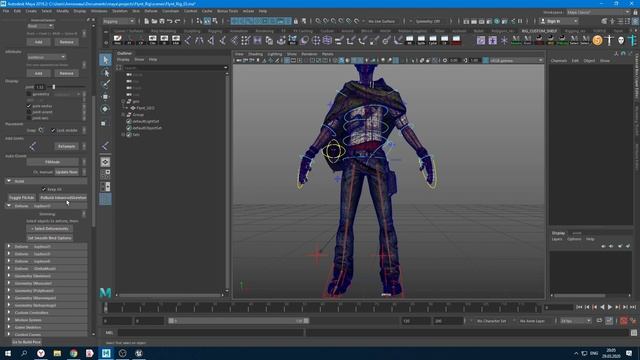Click the Toggle Fit/Adv button
Viewport: 640px width, 360px height.
pyautogui.click(x=22, y=198)
